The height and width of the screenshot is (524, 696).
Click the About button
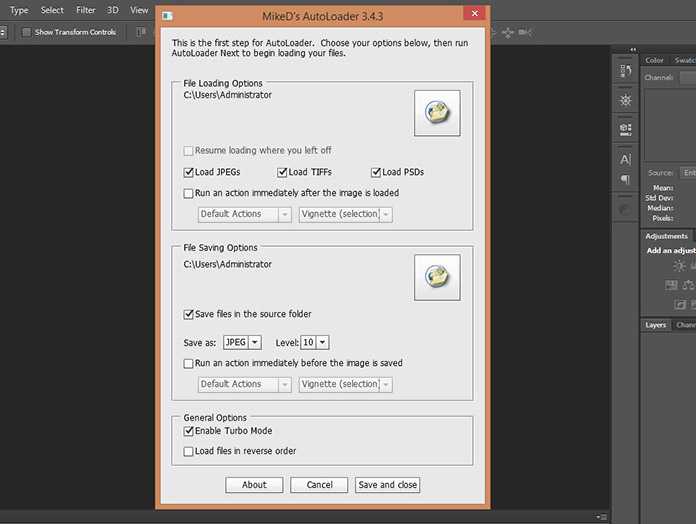[254, 485]
